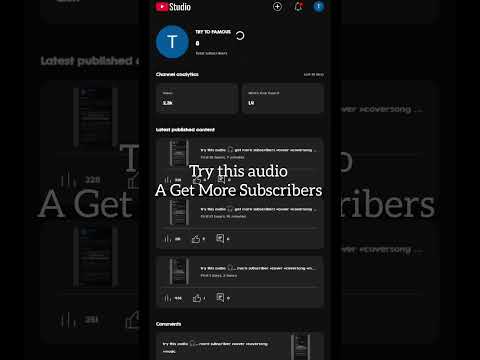This screenshot has height=360, width=480.
Task: Open the first published video thumbnail
Action: pyautogui.click(x=179, y=153)
